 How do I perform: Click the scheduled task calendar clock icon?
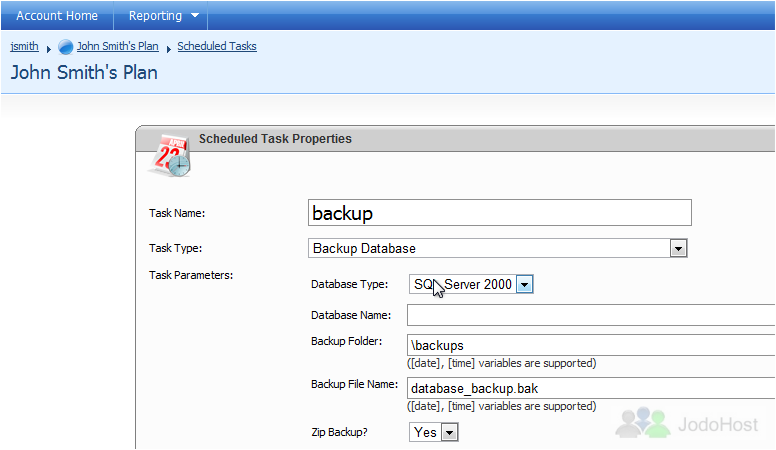pos(169,154)
